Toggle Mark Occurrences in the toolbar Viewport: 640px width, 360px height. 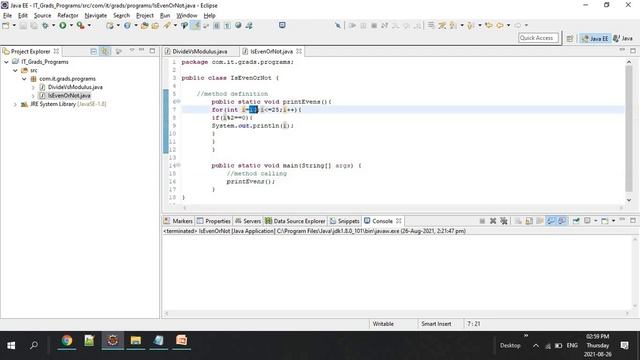point(196,25)
